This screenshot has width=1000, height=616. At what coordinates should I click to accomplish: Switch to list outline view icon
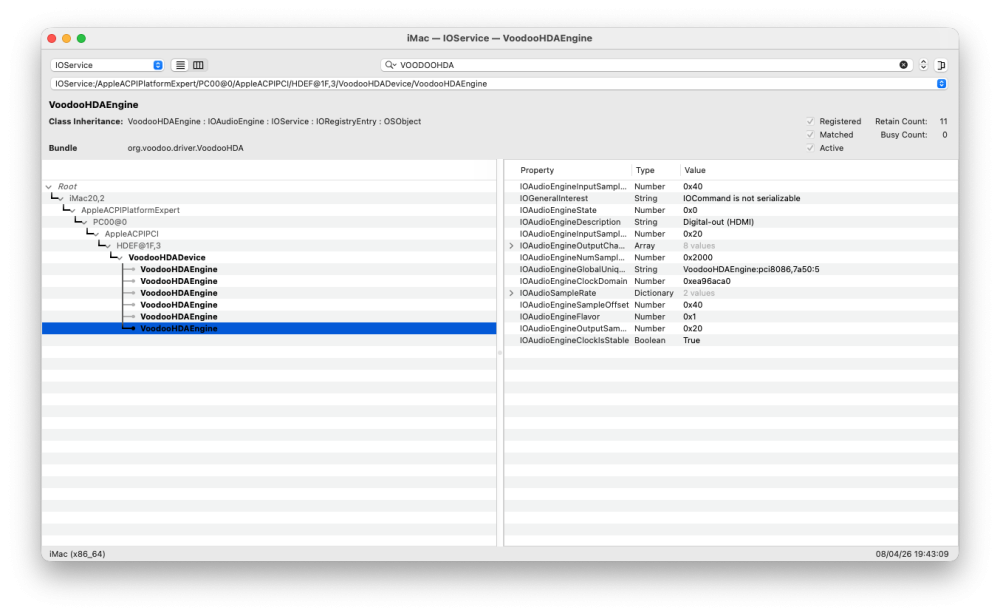180,65
